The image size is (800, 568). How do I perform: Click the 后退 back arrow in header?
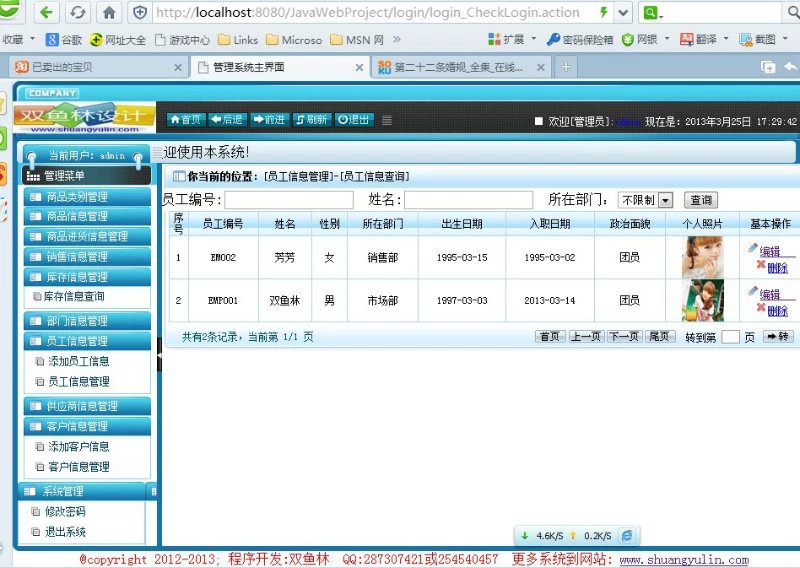point(227,119)
